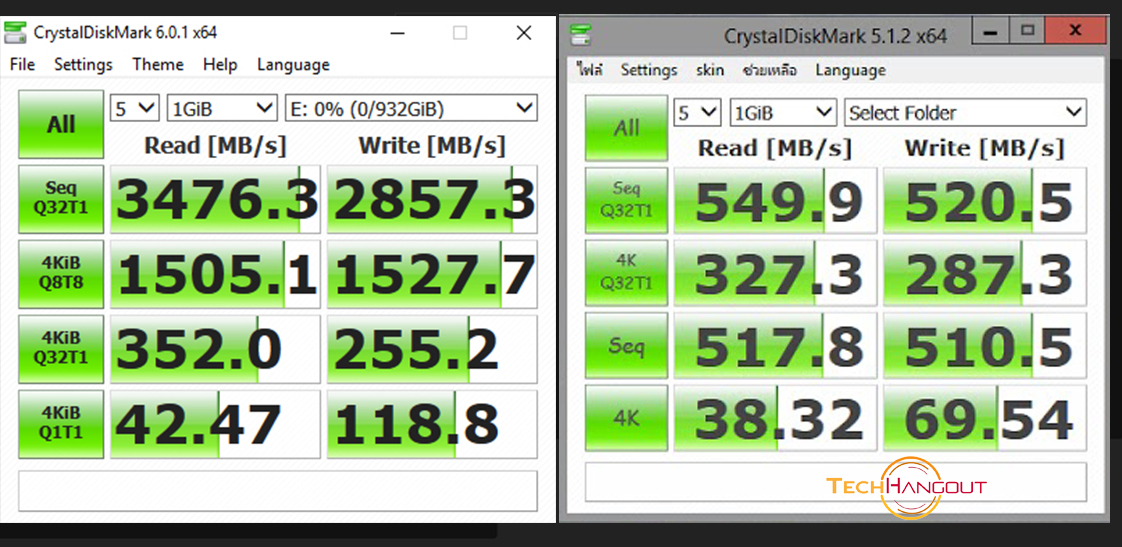The height and width of the screenshot is (547, 1122).
Task: Open 1GiB test size dropdown in 6.0.1
Action: coord(222,109)
